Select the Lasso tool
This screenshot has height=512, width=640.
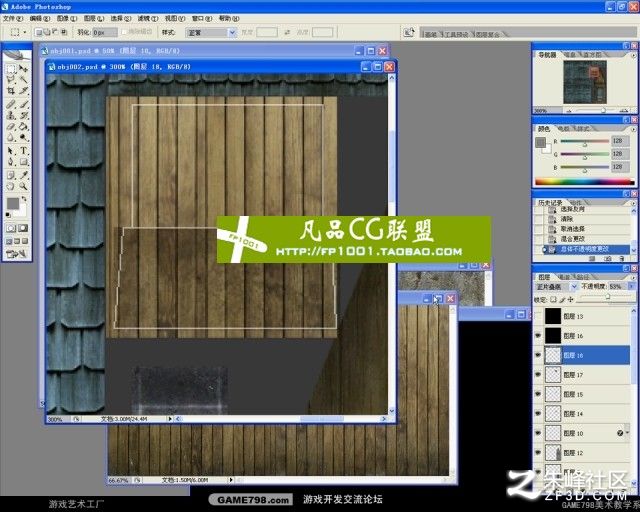[x=11, y=80]
